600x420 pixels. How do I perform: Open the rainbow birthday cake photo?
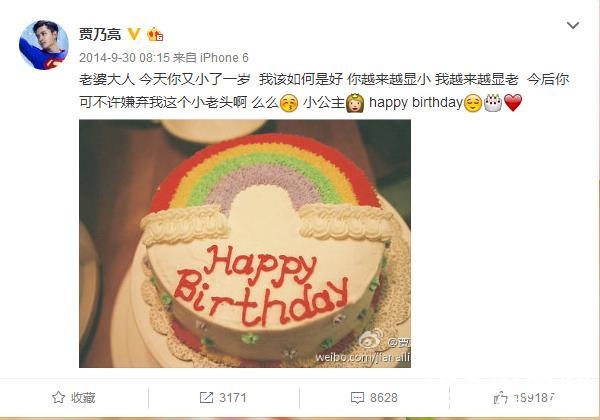pos(245,244)
